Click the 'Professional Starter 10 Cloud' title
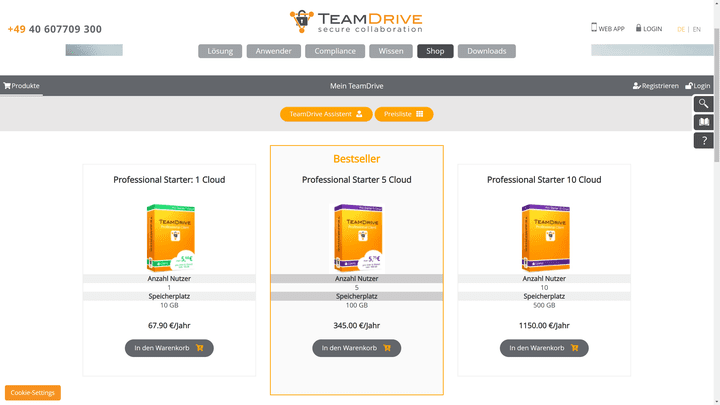Viewport: 720px width, 405px height. 544,180
